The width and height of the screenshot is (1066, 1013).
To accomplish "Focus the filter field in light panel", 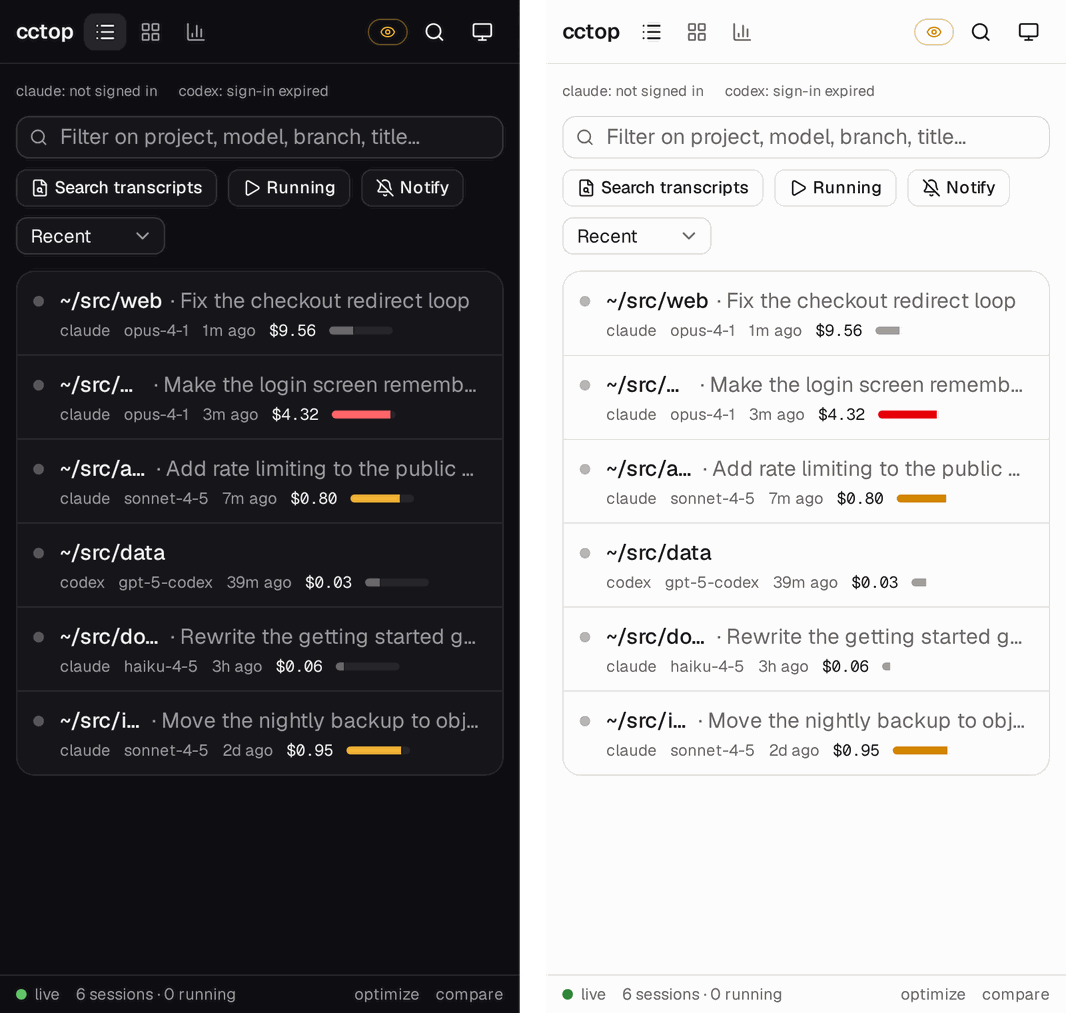I will click(x=806, y=137).
